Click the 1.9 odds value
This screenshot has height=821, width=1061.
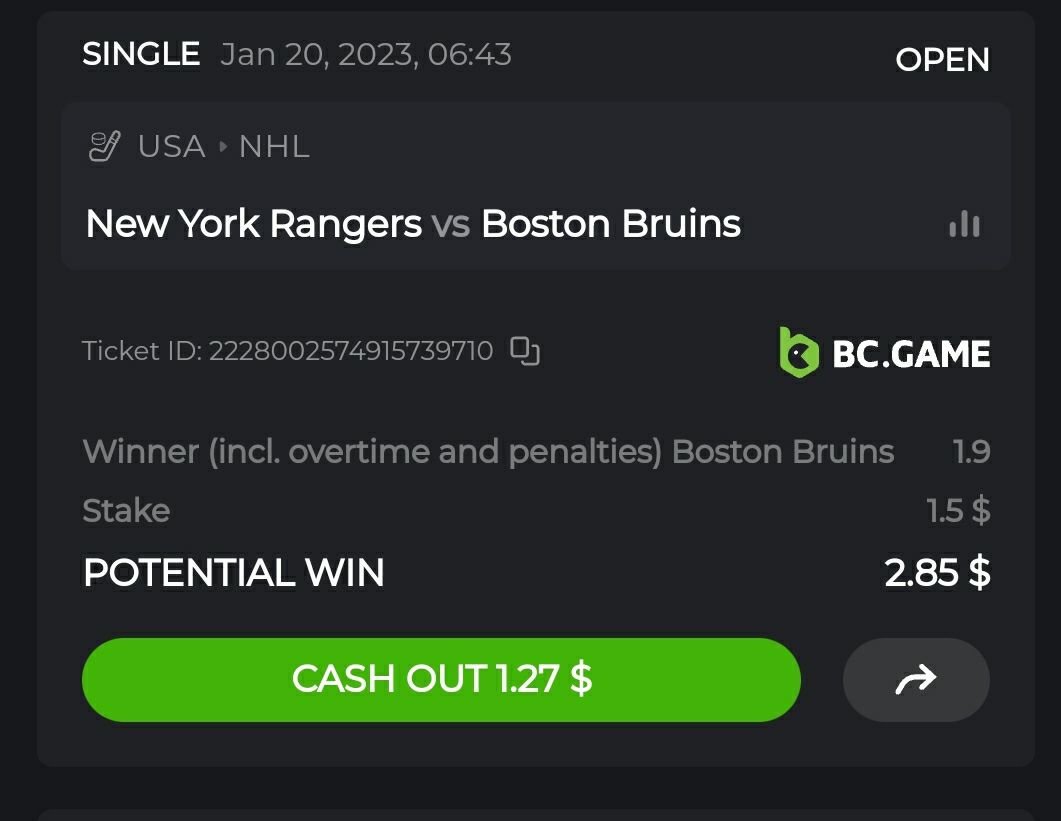click(971, 452)
